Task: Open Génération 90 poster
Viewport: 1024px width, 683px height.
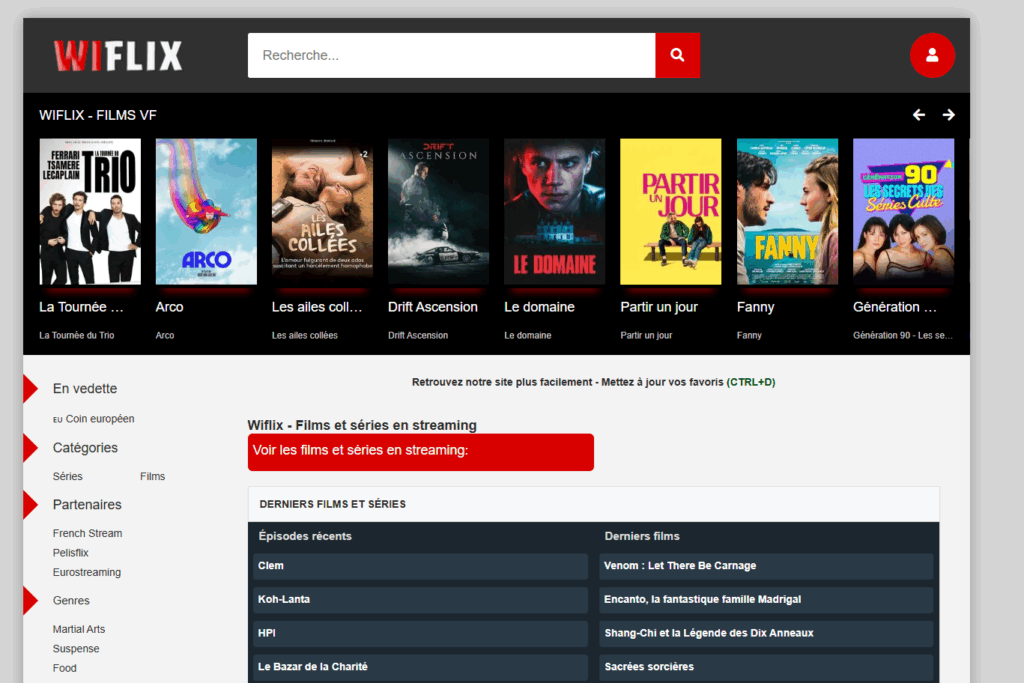Action: coord(903,212)
